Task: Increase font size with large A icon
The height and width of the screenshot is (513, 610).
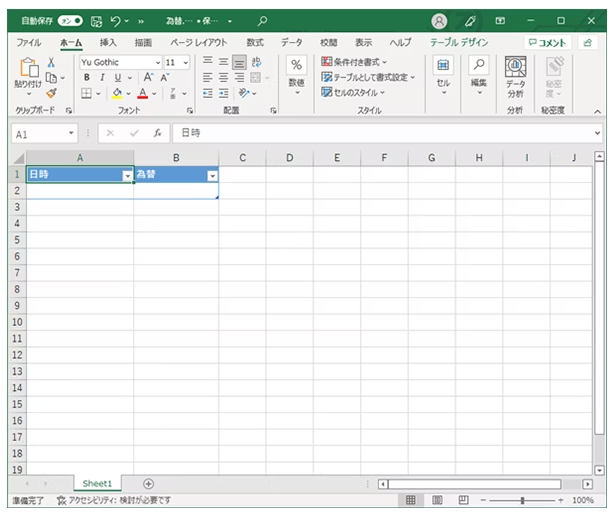Action: coord(148,77)
